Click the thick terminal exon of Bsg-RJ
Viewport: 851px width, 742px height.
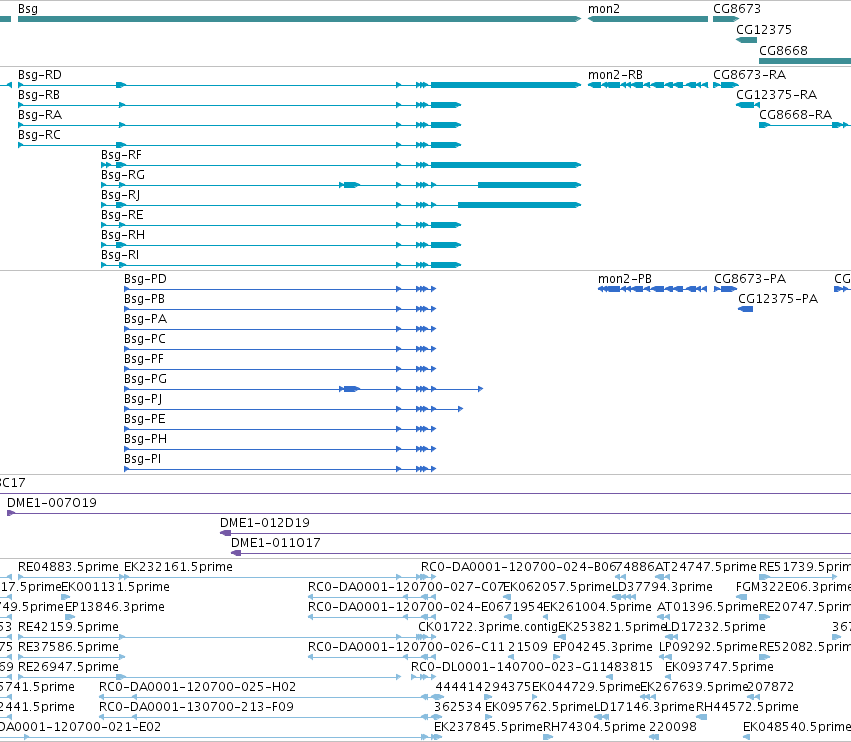pyautogui.click(x=519, y=205)
